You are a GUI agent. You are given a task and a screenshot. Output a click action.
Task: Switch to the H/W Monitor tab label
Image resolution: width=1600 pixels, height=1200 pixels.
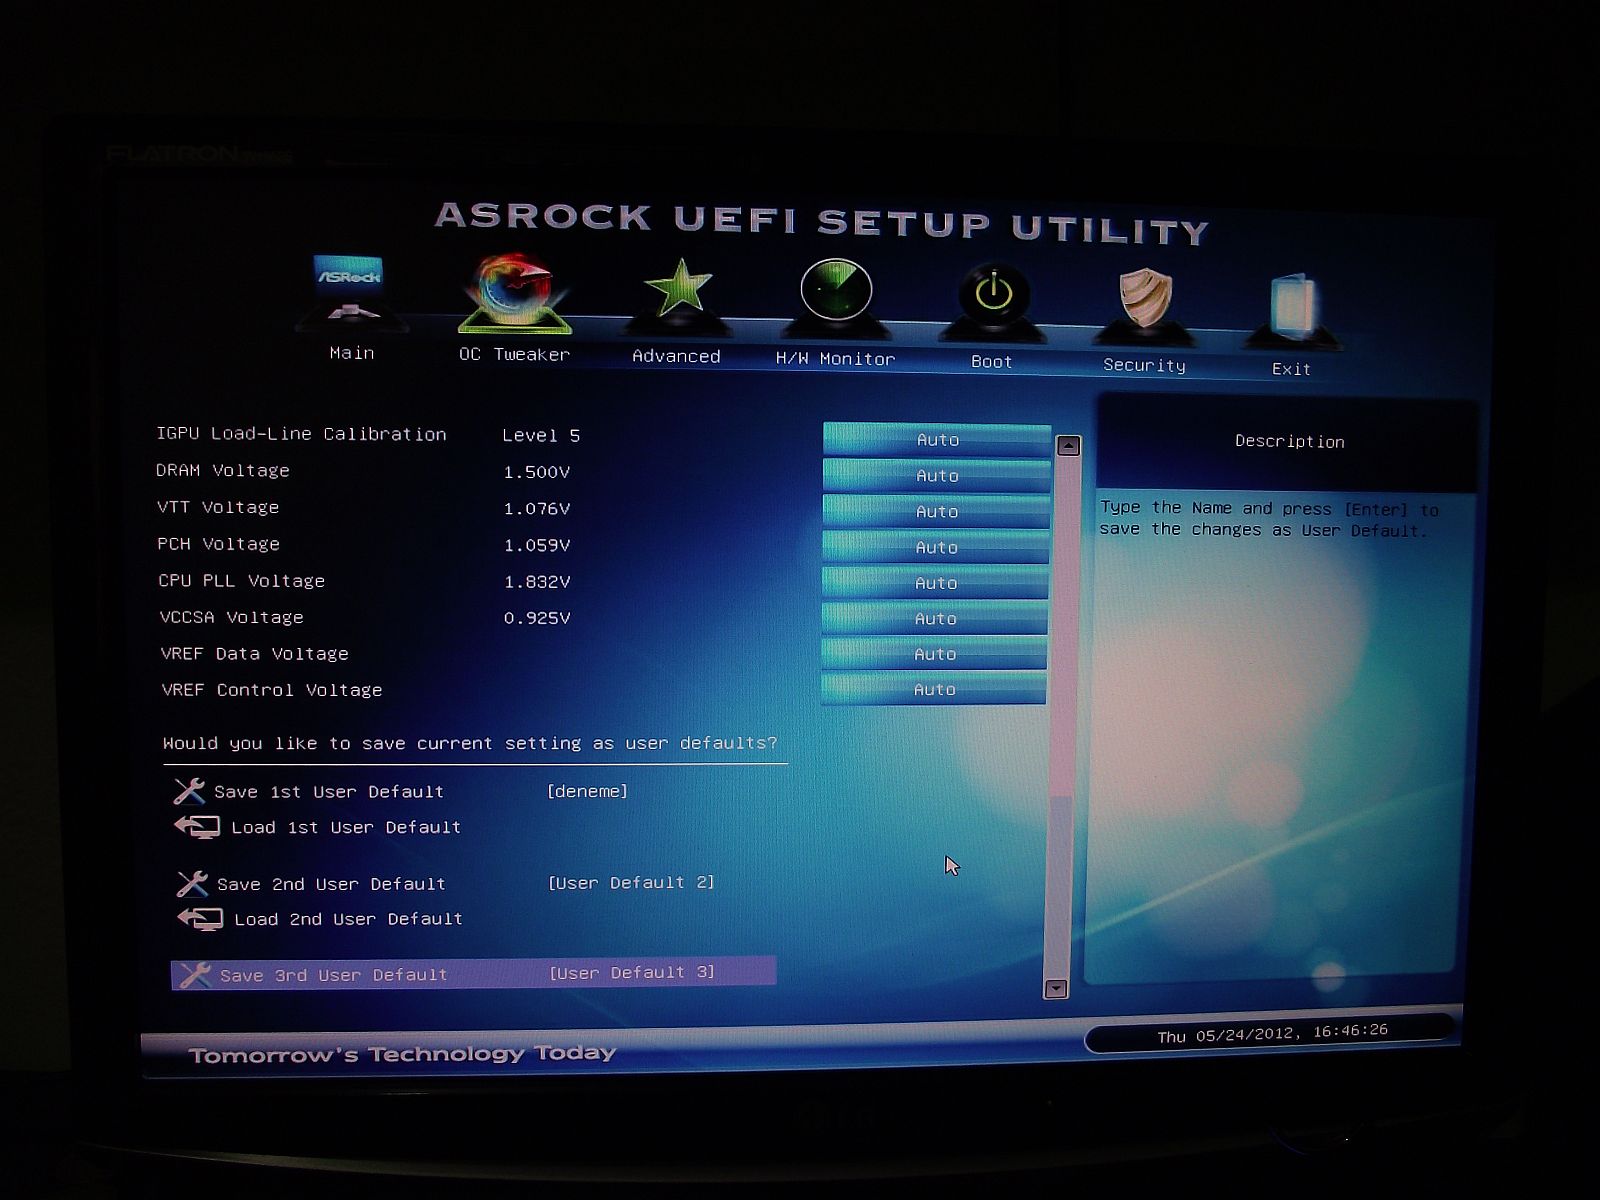coord(835,358)
